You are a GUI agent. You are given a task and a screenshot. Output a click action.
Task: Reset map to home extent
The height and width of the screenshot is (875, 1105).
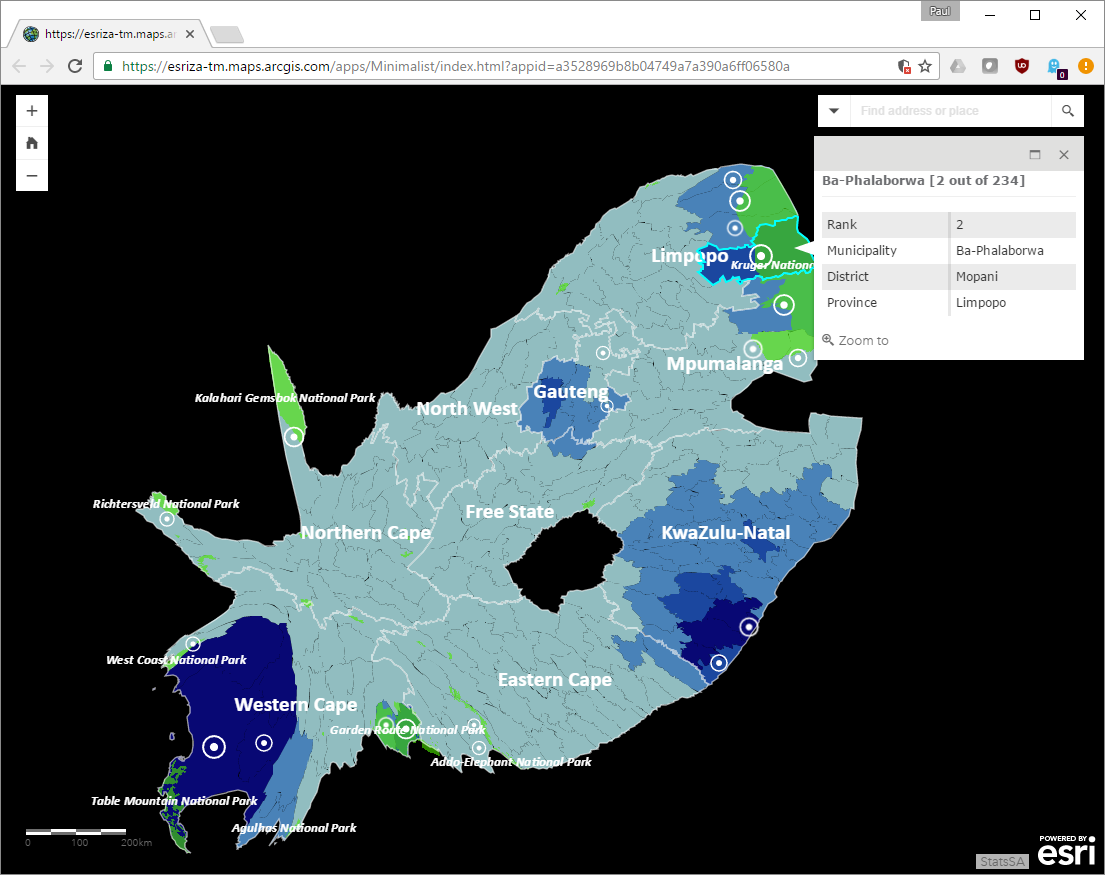tap(32, 143)
